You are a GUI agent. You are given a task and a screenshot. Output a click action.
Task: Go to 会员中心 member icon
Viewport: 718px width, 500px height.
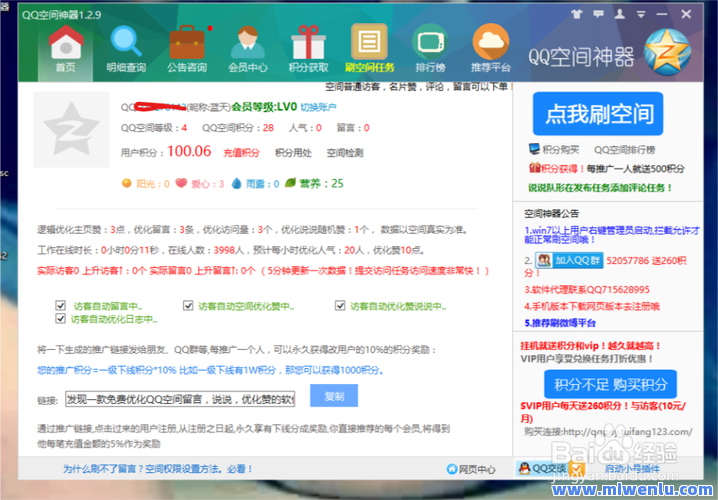(247, 48)
